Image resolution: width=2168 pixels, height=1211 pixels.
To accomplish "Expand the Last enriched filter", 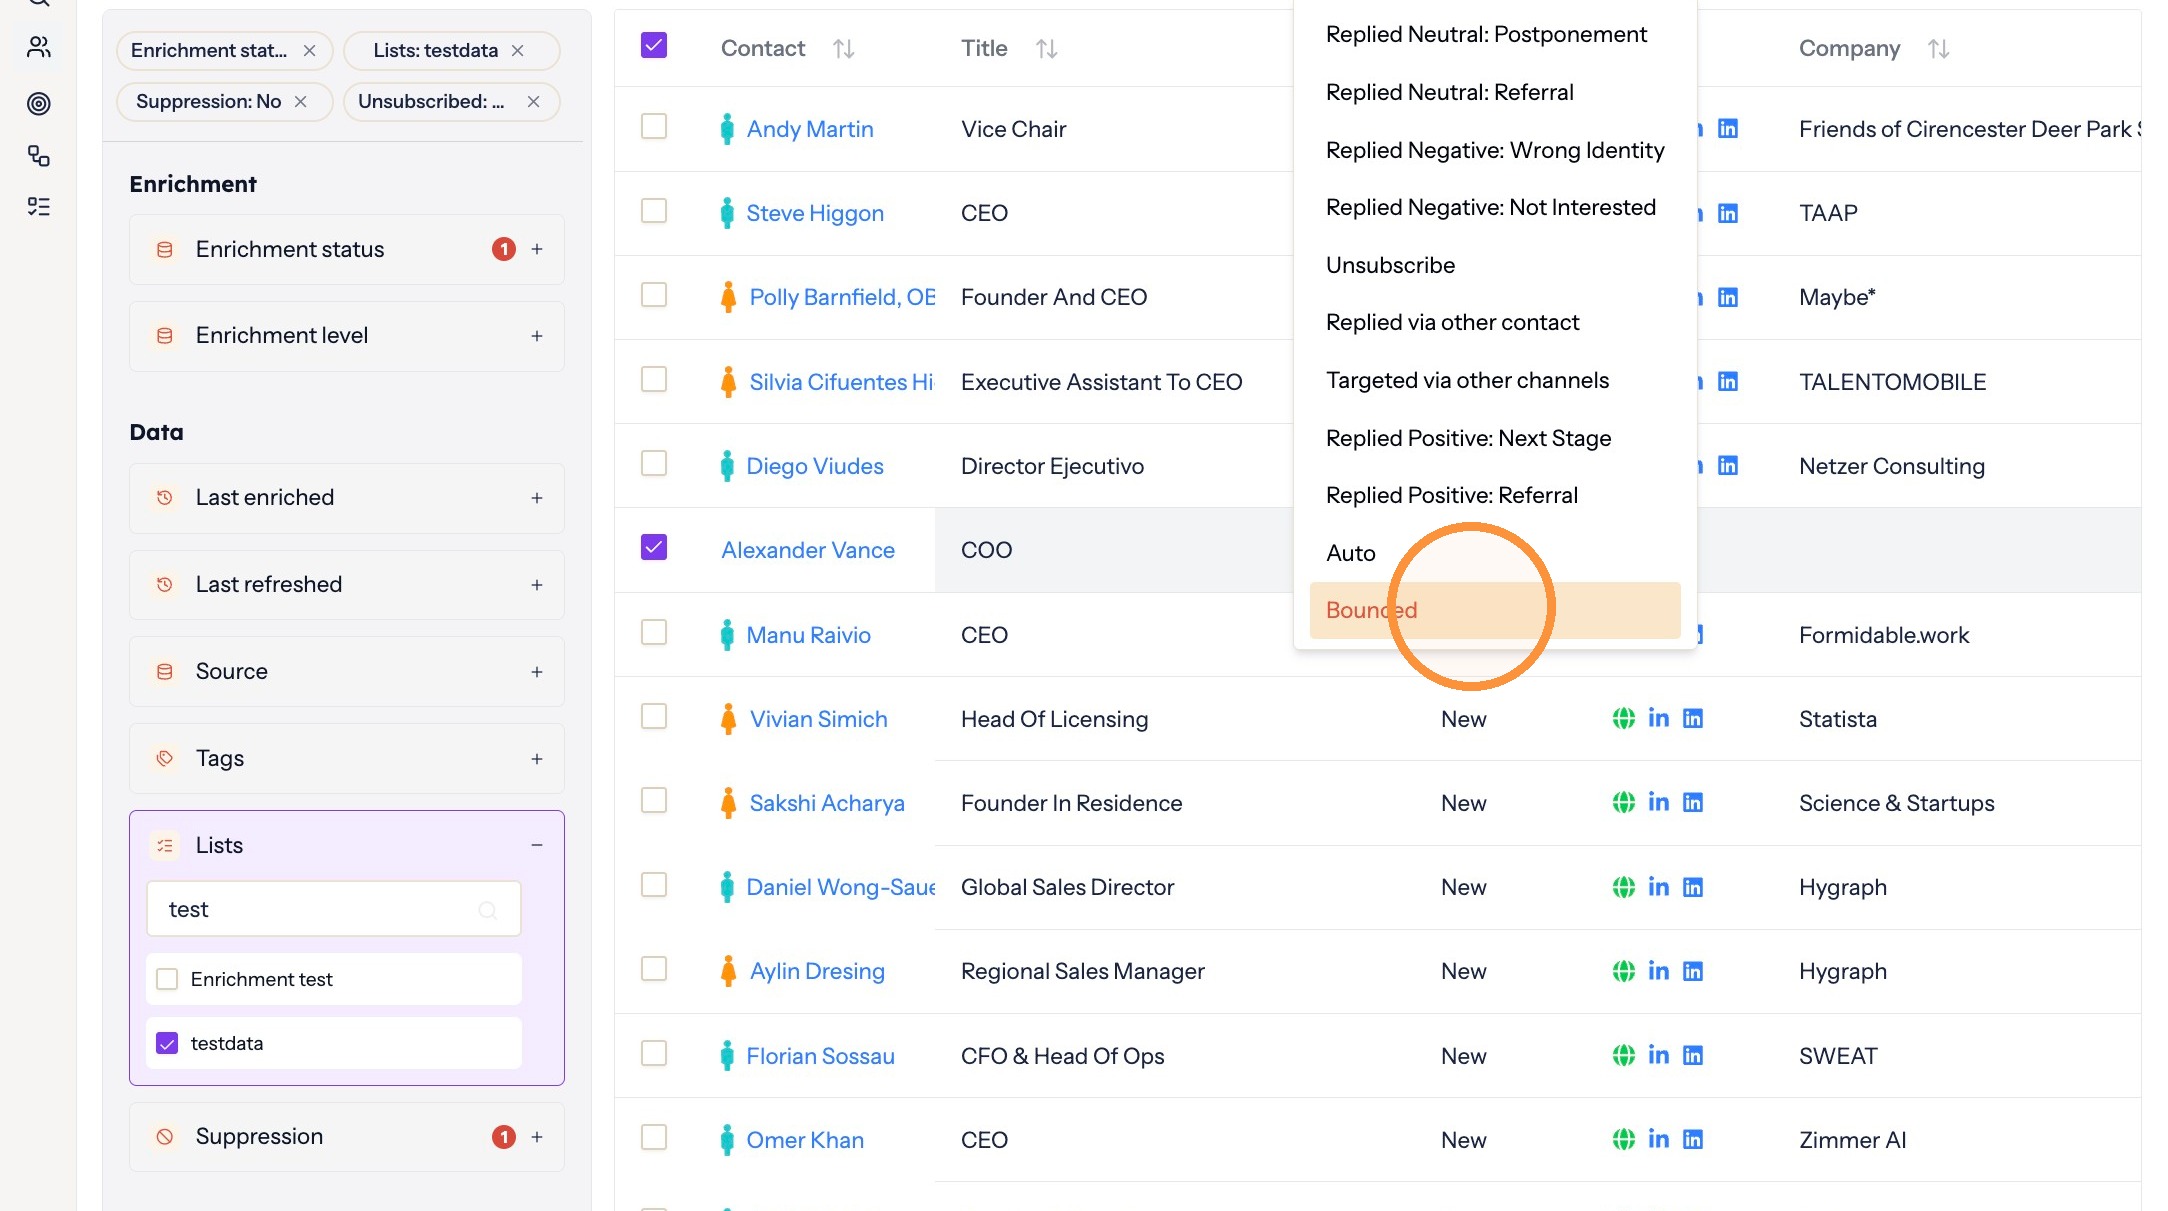I will [x=537, y=498].
